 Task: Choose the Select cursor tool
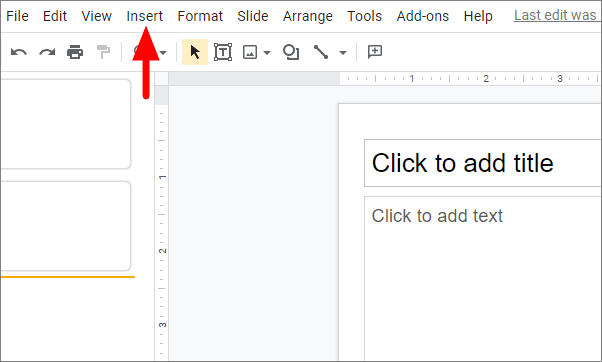pyautogui.click(x=195, y=52)
